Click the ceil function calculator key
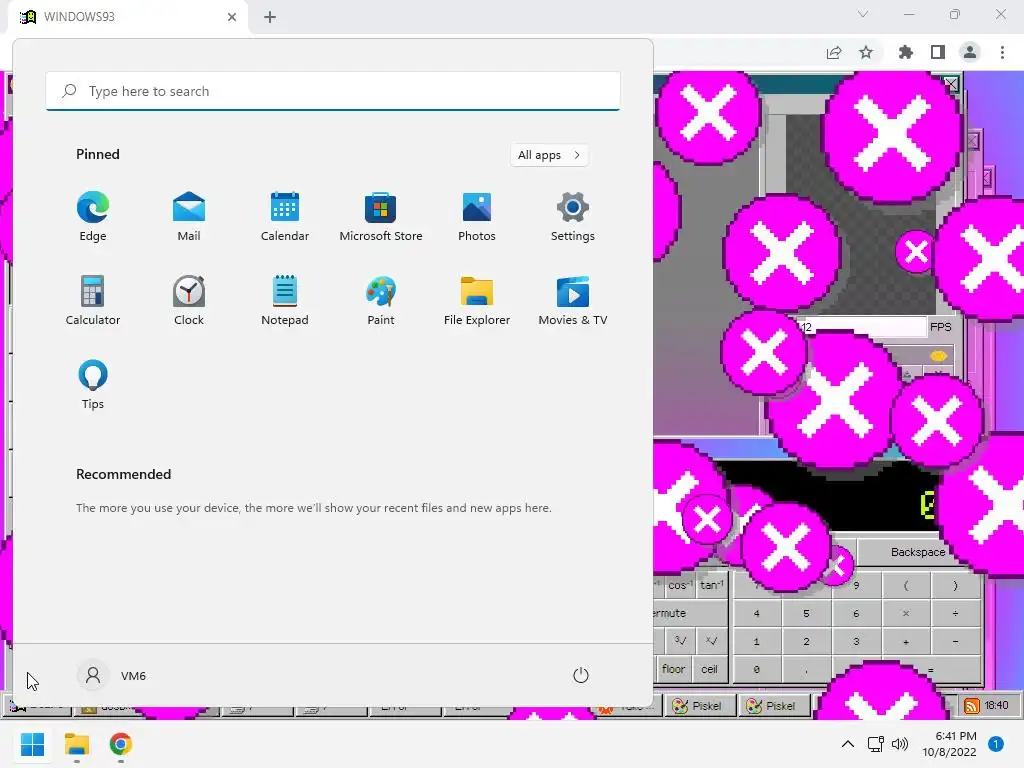 click(x=709, y=669)
